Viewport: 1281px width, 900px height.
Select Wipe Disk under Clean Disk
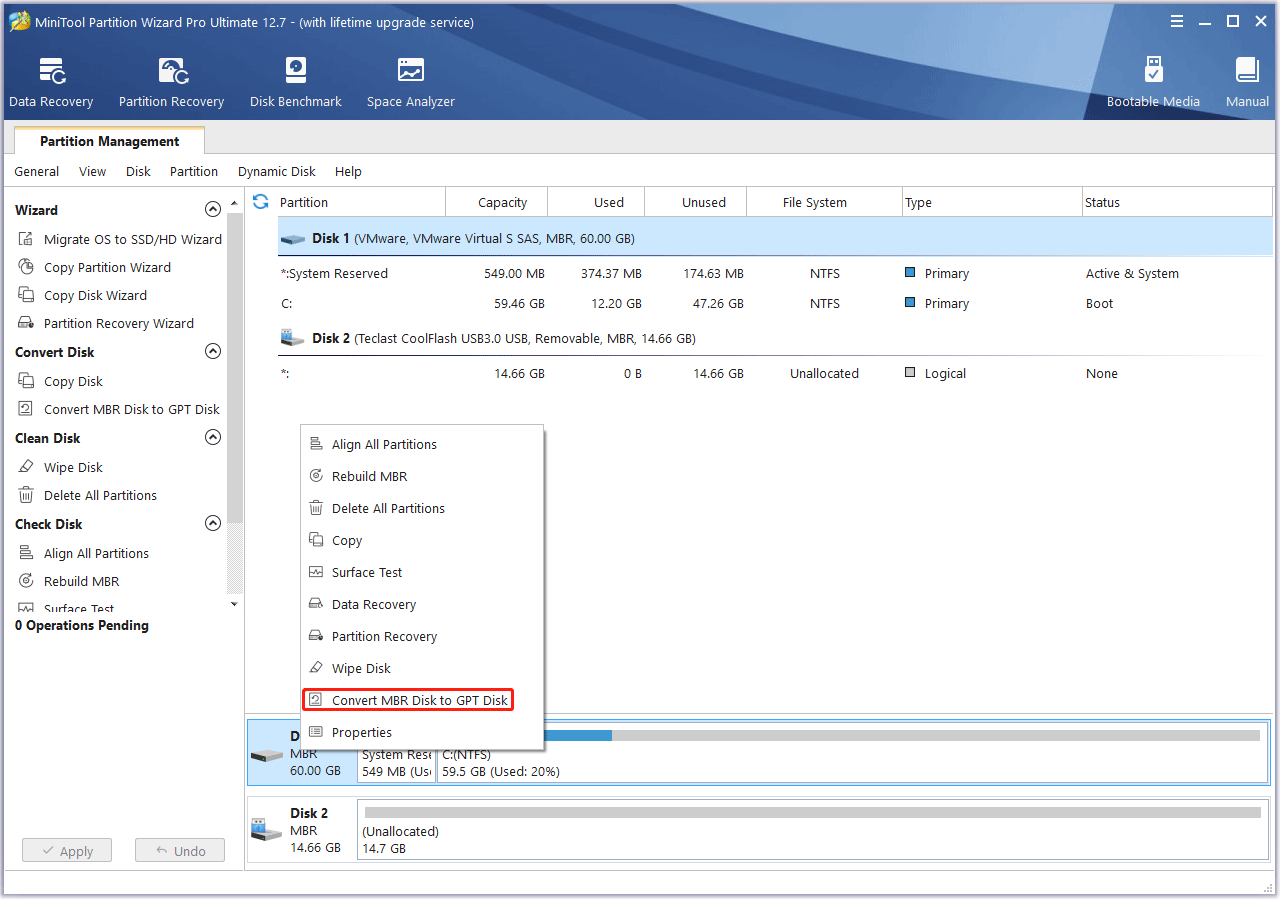[x=73, y=467]
